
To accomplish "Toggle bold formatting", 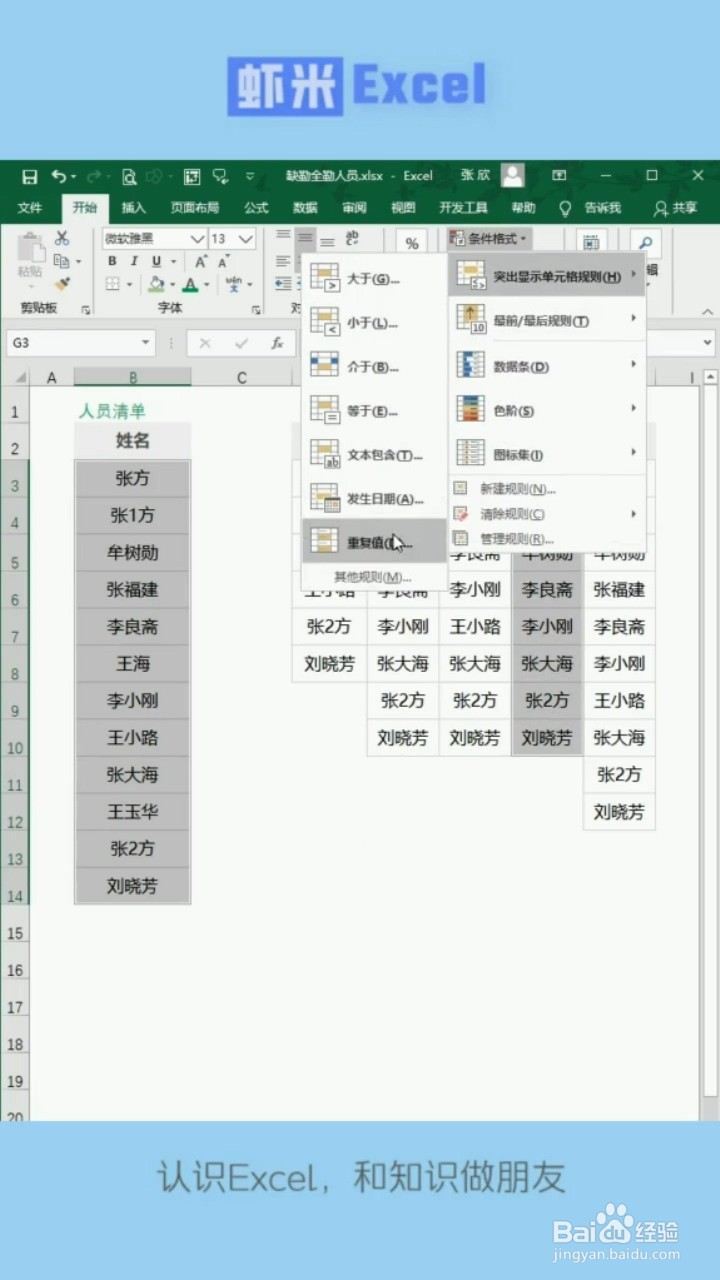I will tap(112, 261).
